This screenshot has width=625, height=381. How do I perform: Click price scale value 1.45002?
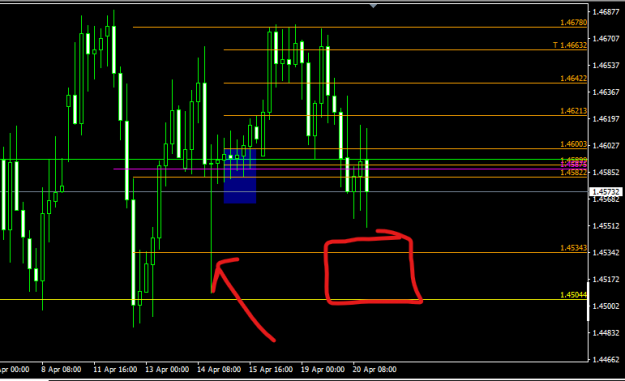coord(606,306)
